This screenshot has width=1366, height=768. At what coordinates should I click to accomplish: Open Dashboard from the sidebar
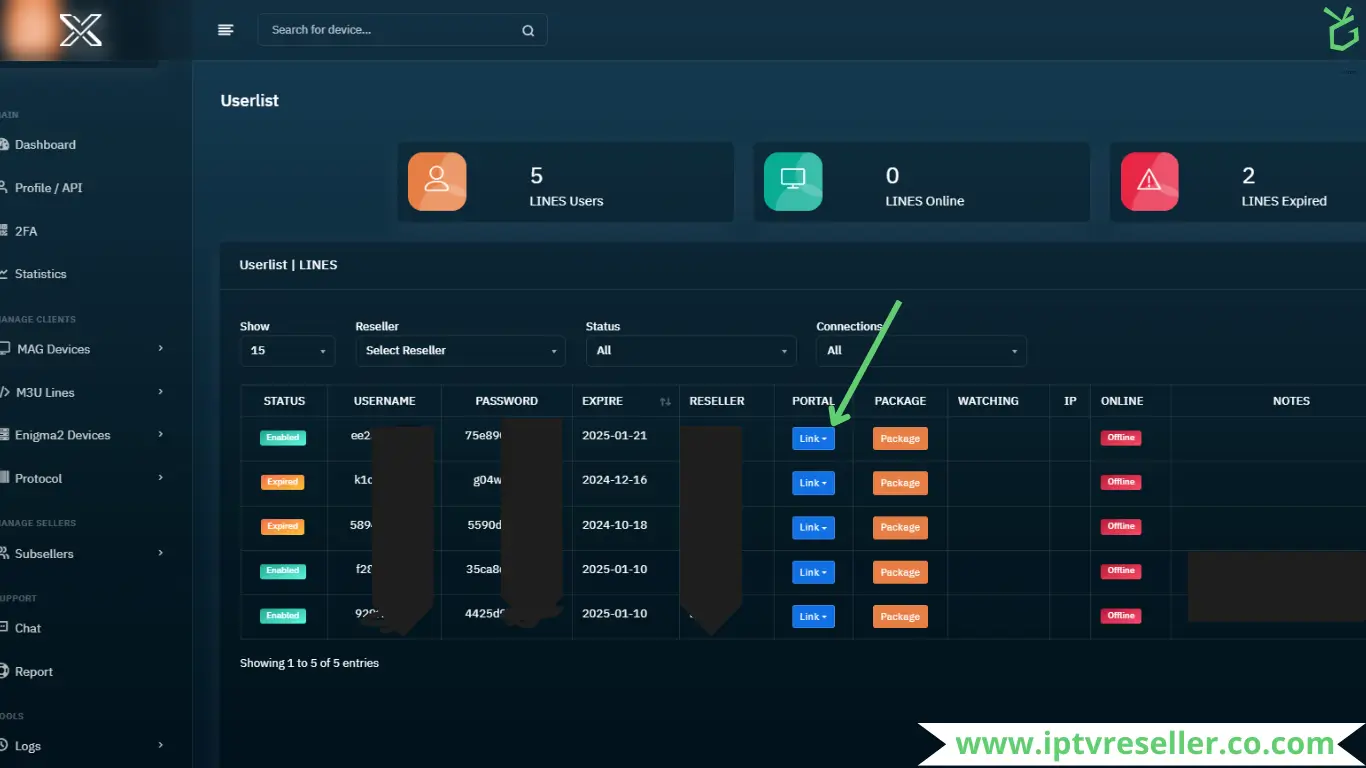coord(45,145)
